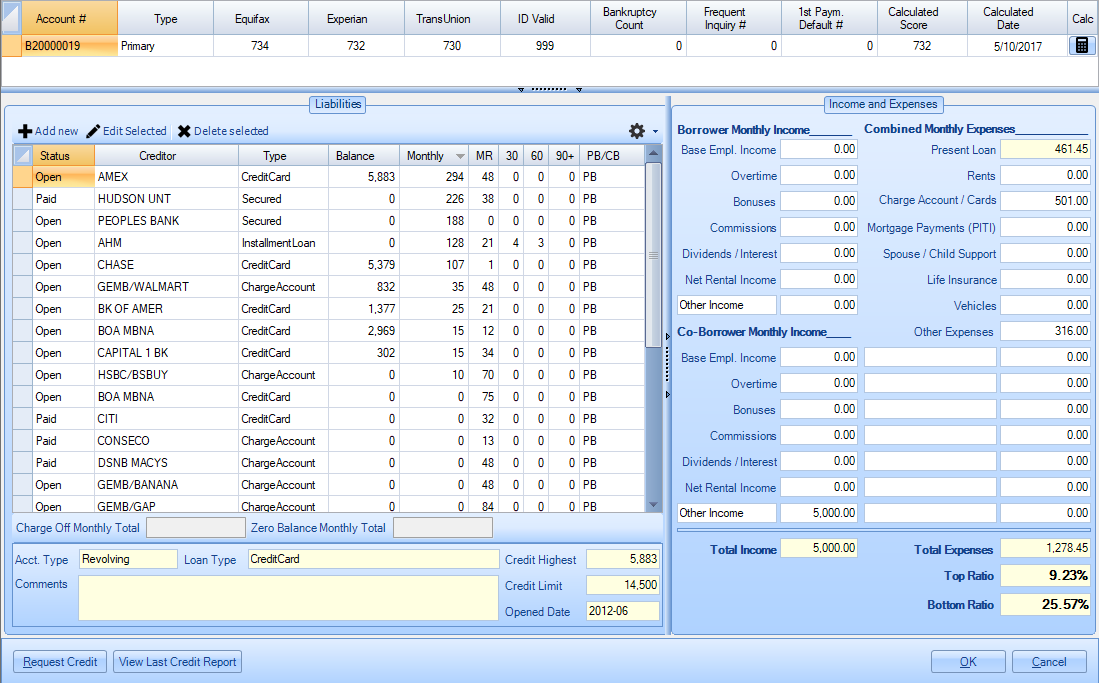Open the liabilities grid settings gear
Screen dimensions: 1099x683
[636, 131]
